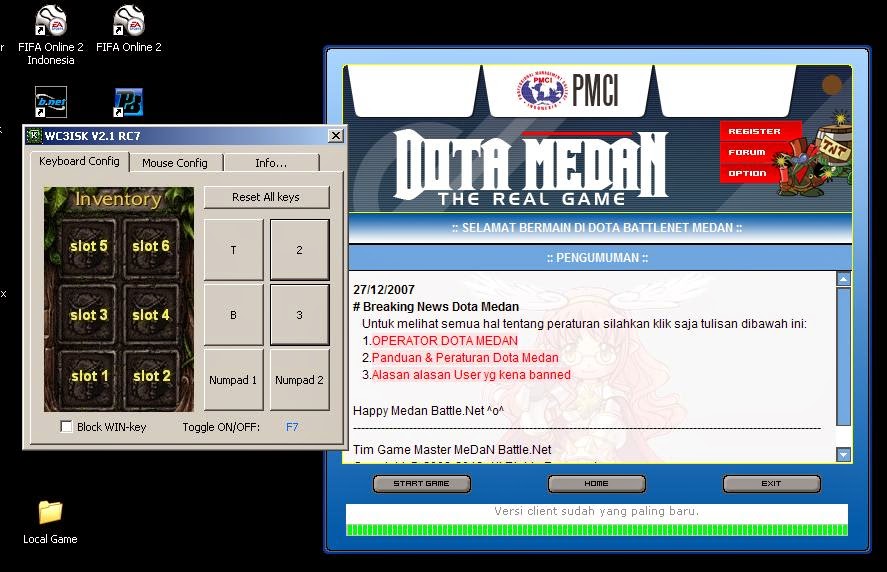Click the green update progress bar
The image size is (887, 572).
pos(597,530)
